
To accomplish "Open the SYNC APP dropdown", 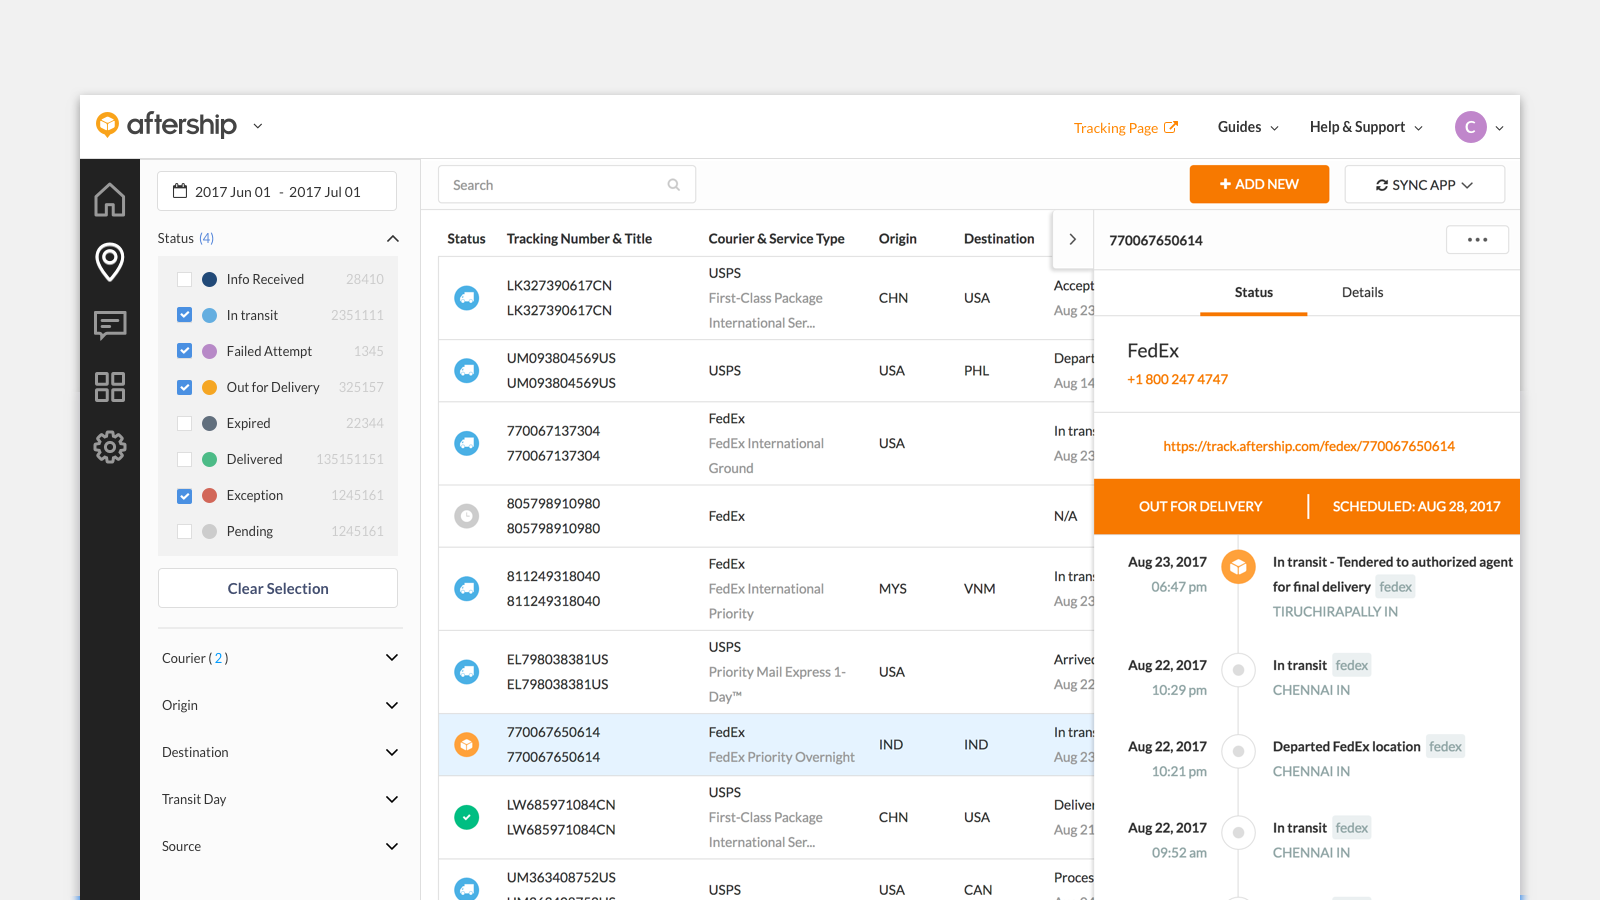I will (x=1424, y=185).
